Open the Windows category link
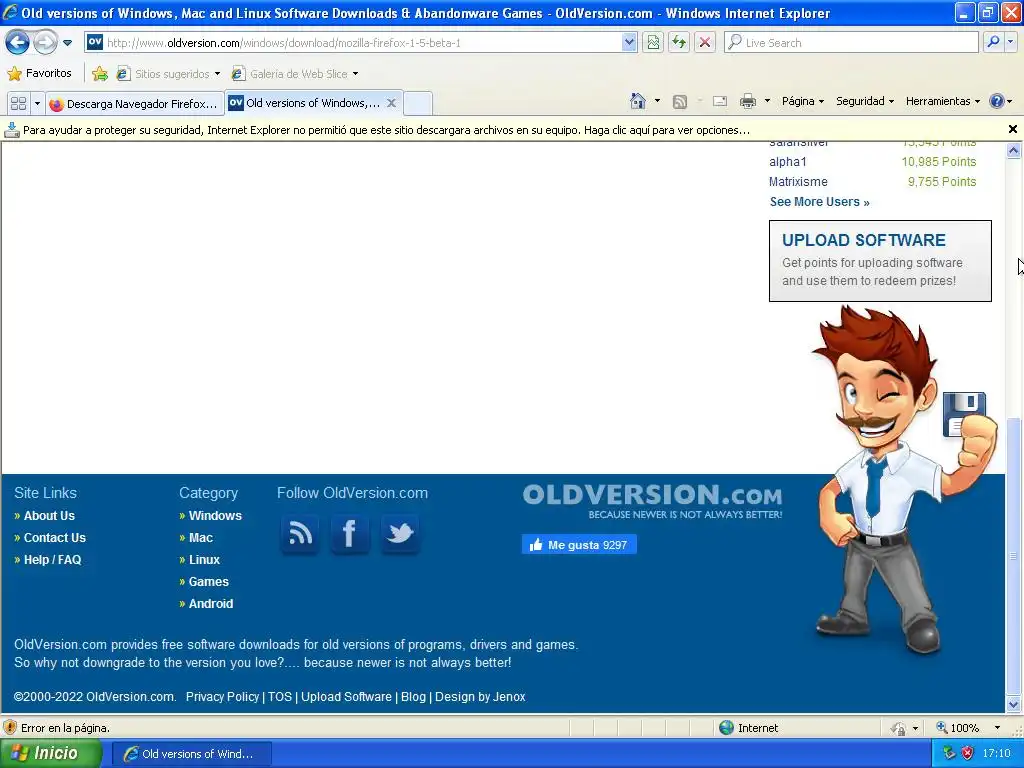This screenshot has width=1024, height=768. tap(215, 516)
